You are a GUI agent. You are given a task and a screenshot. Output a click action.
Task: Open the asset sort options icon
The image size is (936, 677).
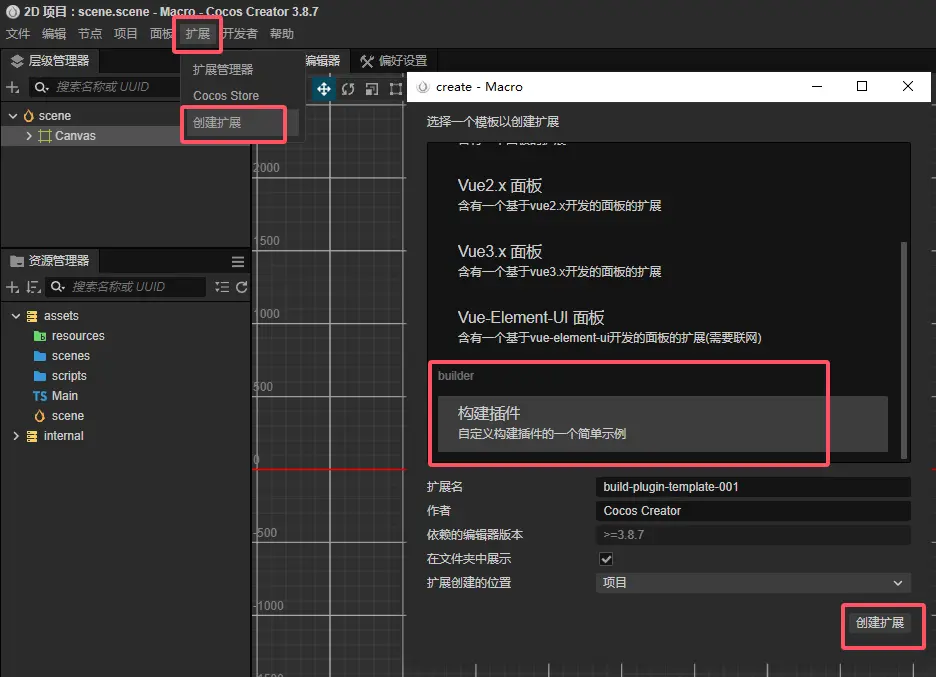click(x=34, y=287)
